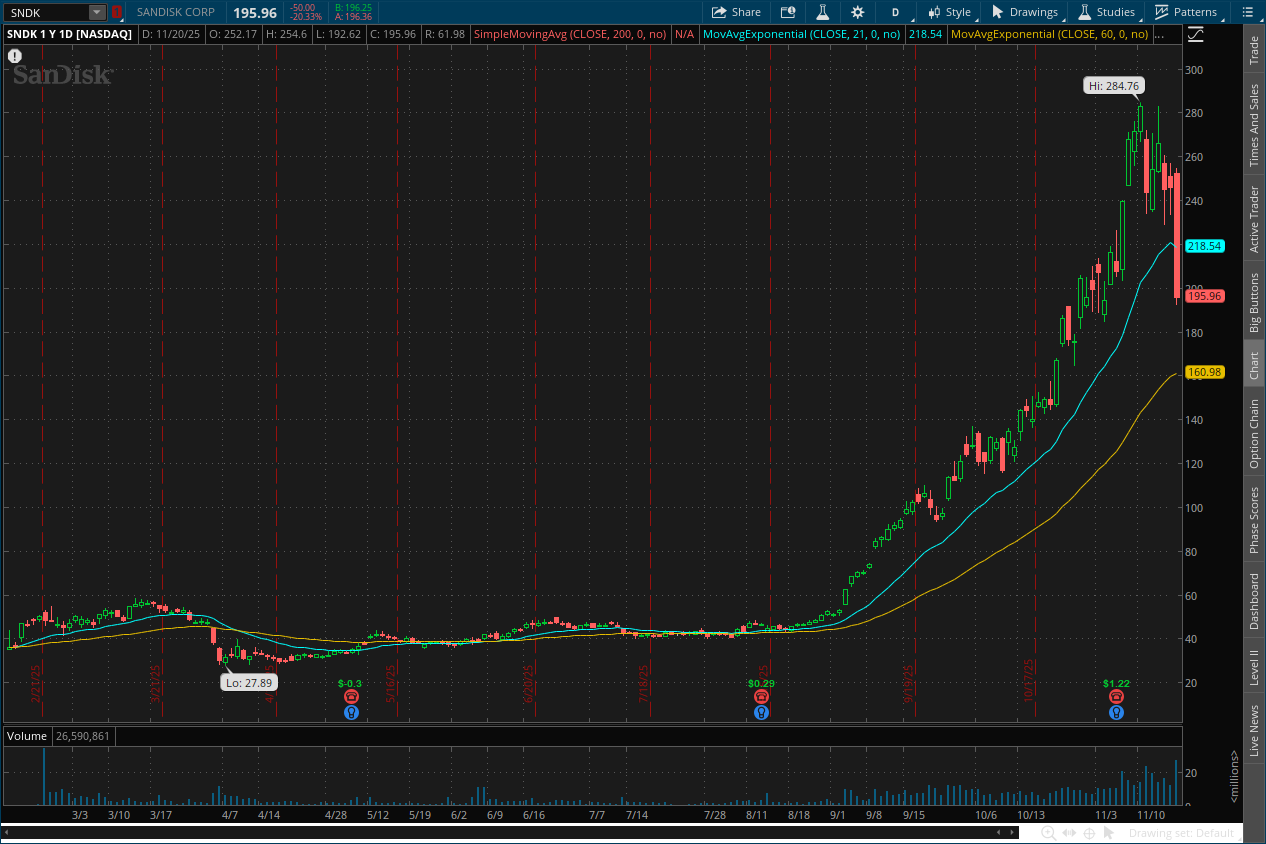Select the pan chart tool
Image resolution: width=1266 pixels, height=844 pixels.
[x=1068, y=833]
